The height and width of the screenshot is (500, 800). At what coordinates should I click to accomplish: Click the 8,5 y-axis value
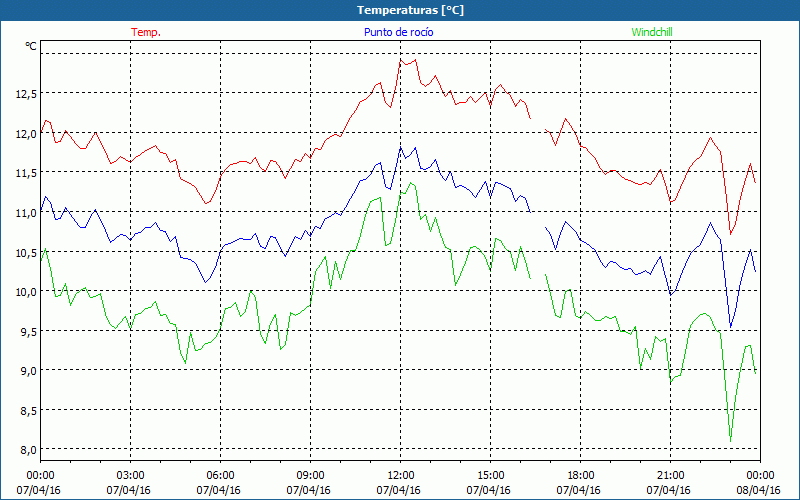click(x=28, y=411)
